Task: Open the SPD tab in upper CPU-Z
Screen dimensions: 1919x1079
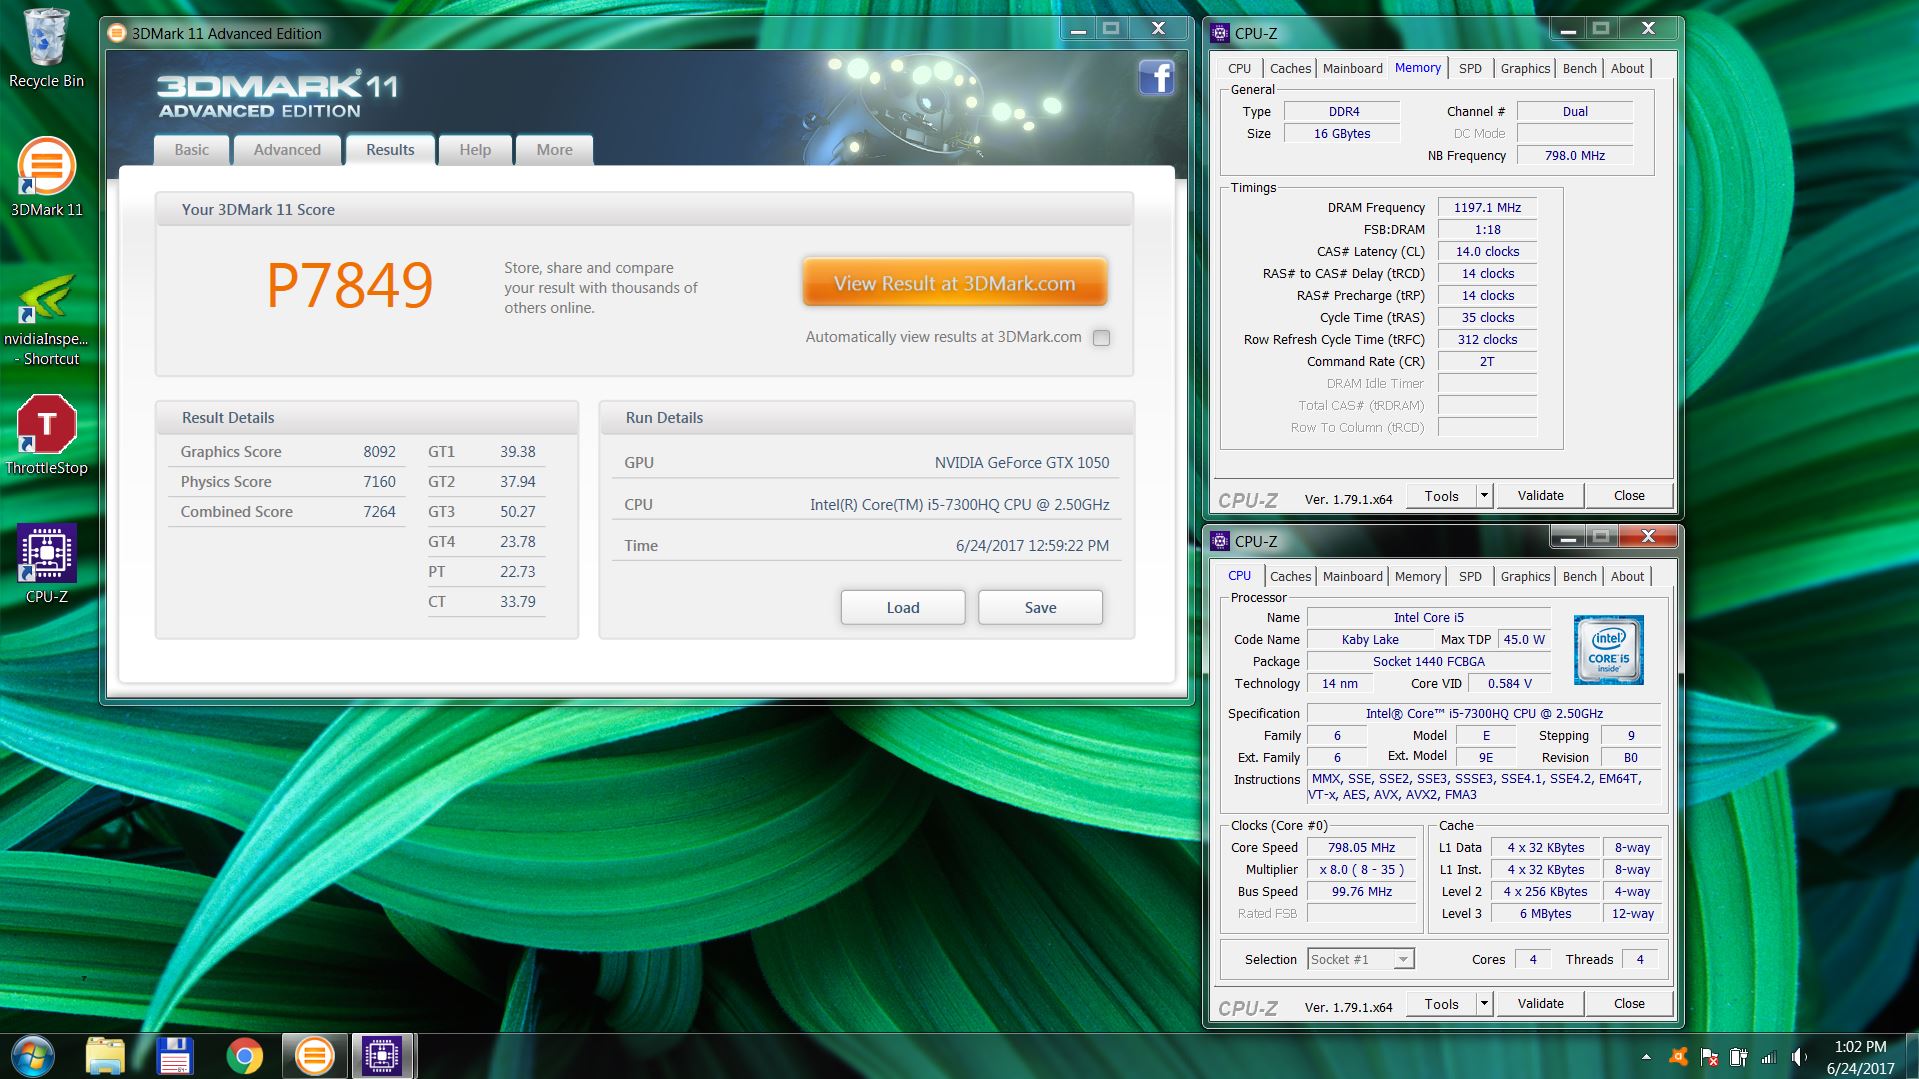Action: [x=1470, y=69]
